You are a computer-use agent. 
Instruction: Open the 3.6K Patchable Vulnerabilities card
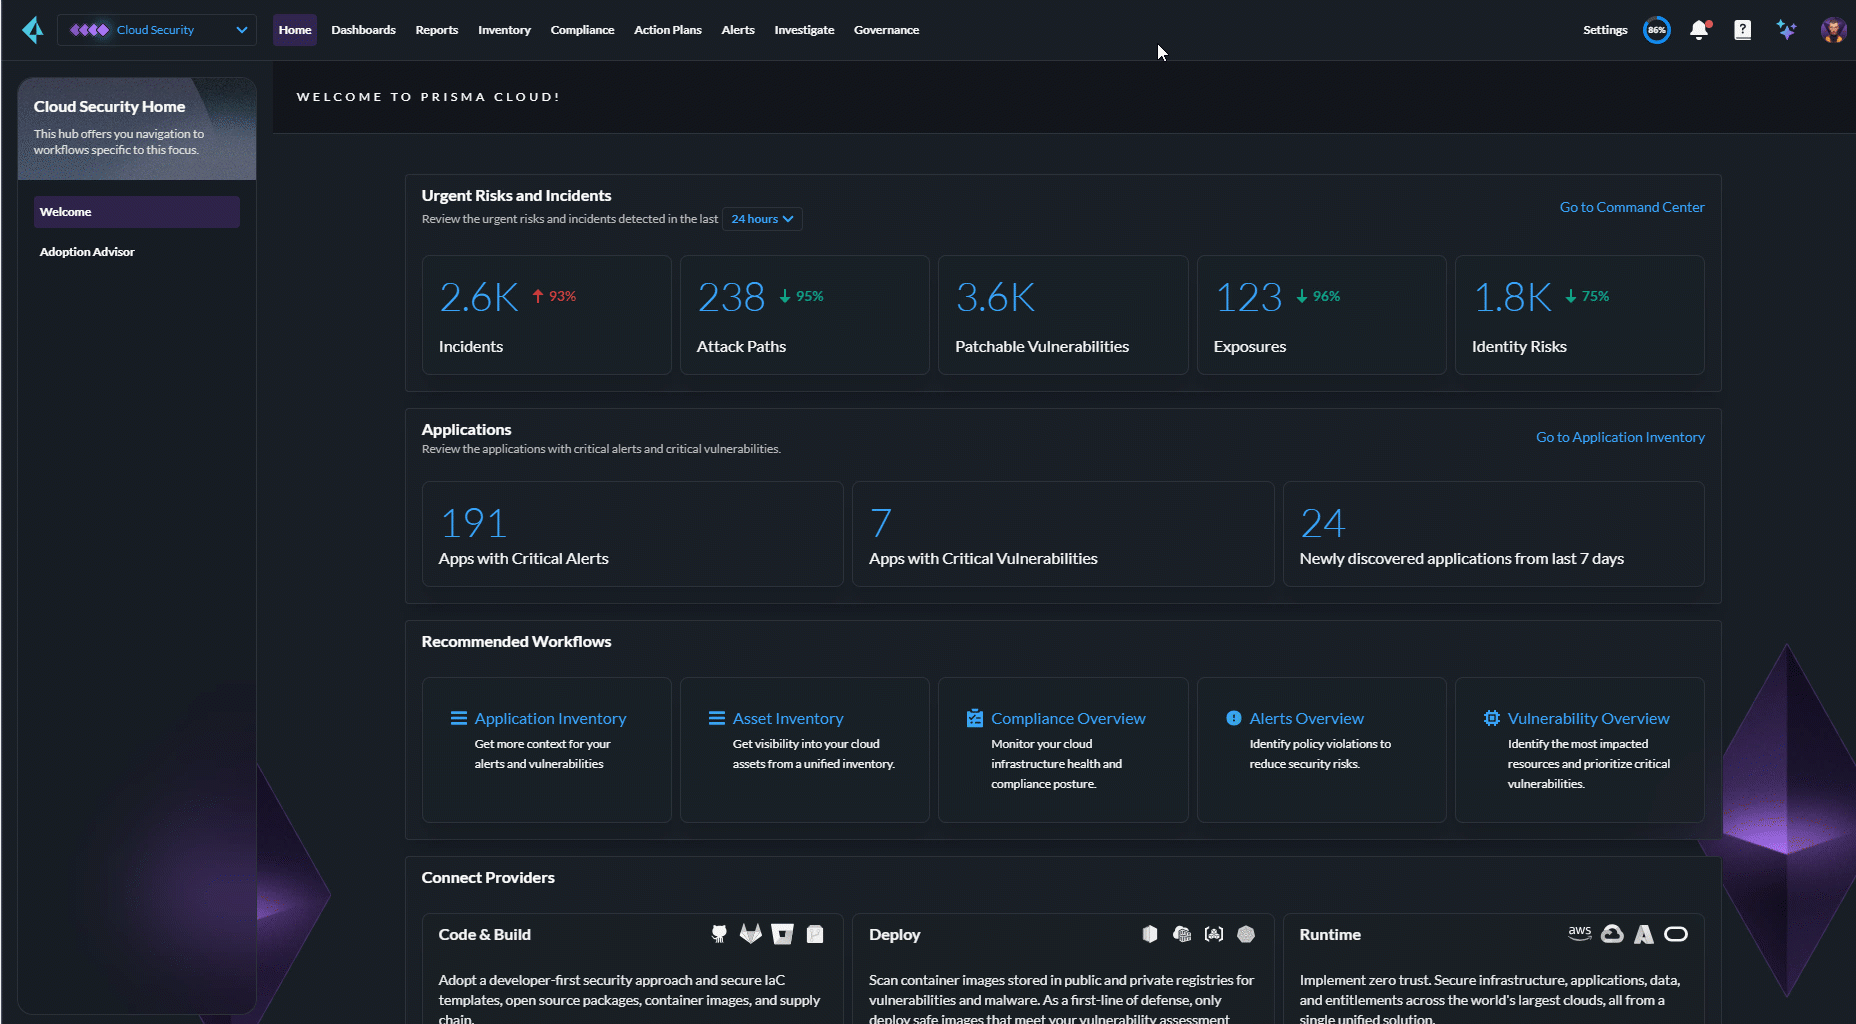coord(1063,315)
